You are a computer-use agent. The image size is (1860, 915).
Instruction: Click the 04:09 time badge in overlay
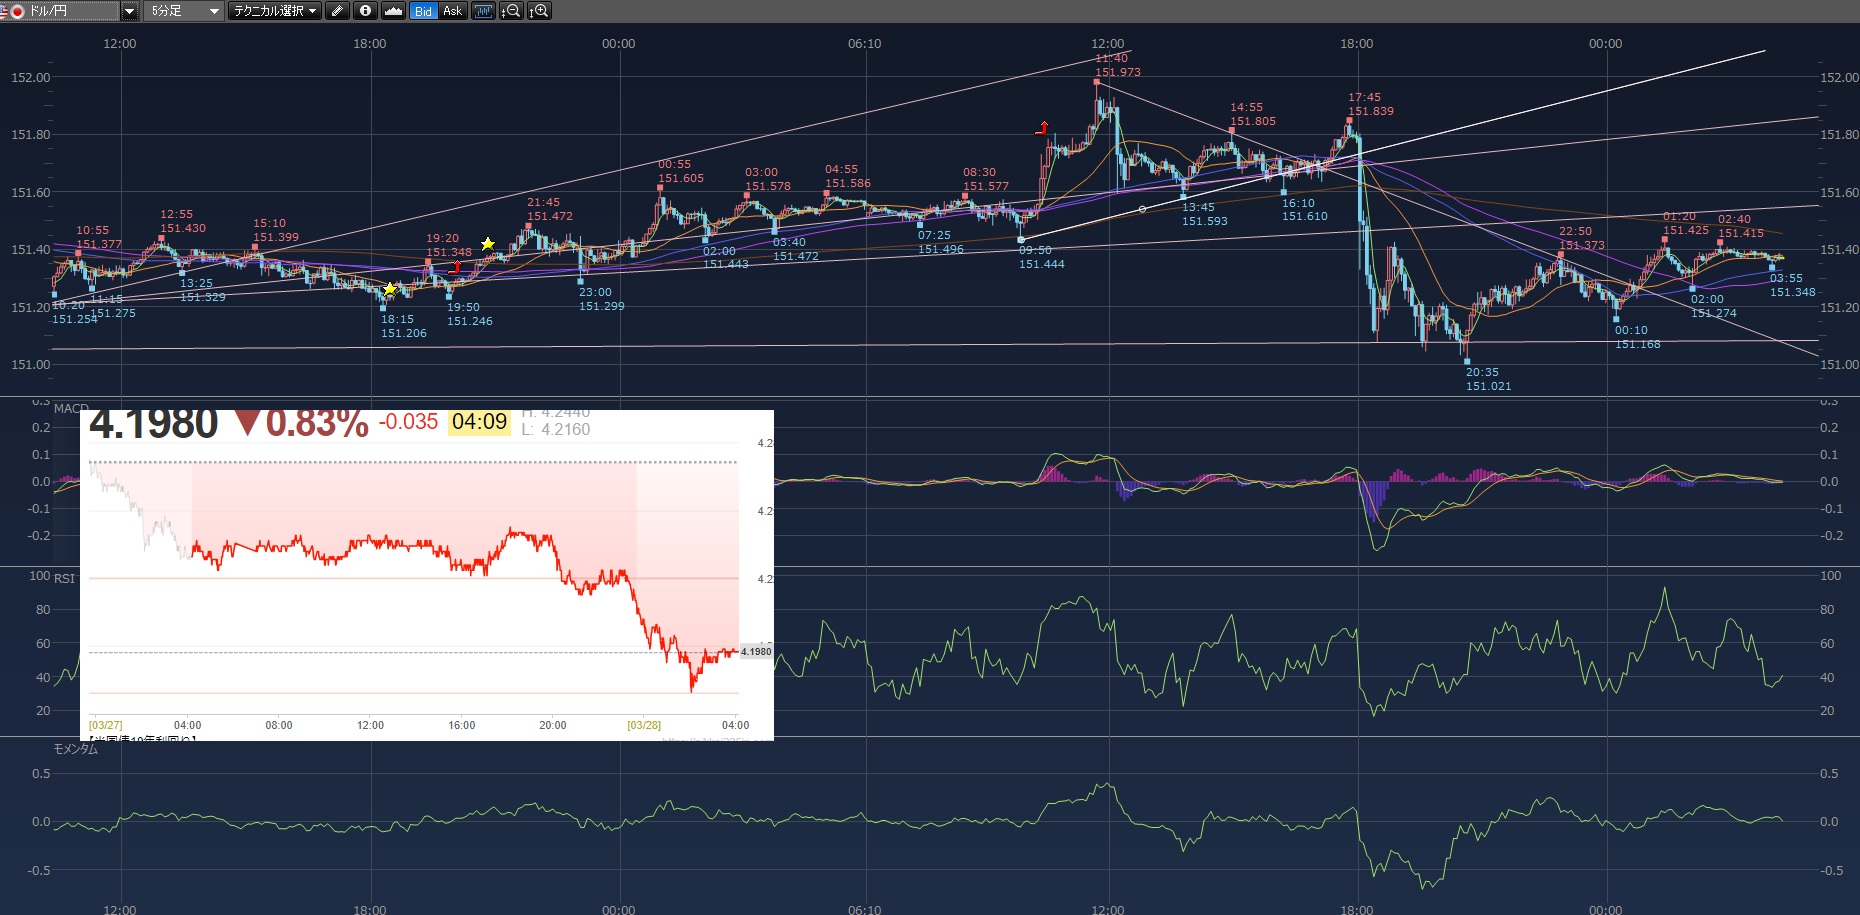(x=479, y=422)
